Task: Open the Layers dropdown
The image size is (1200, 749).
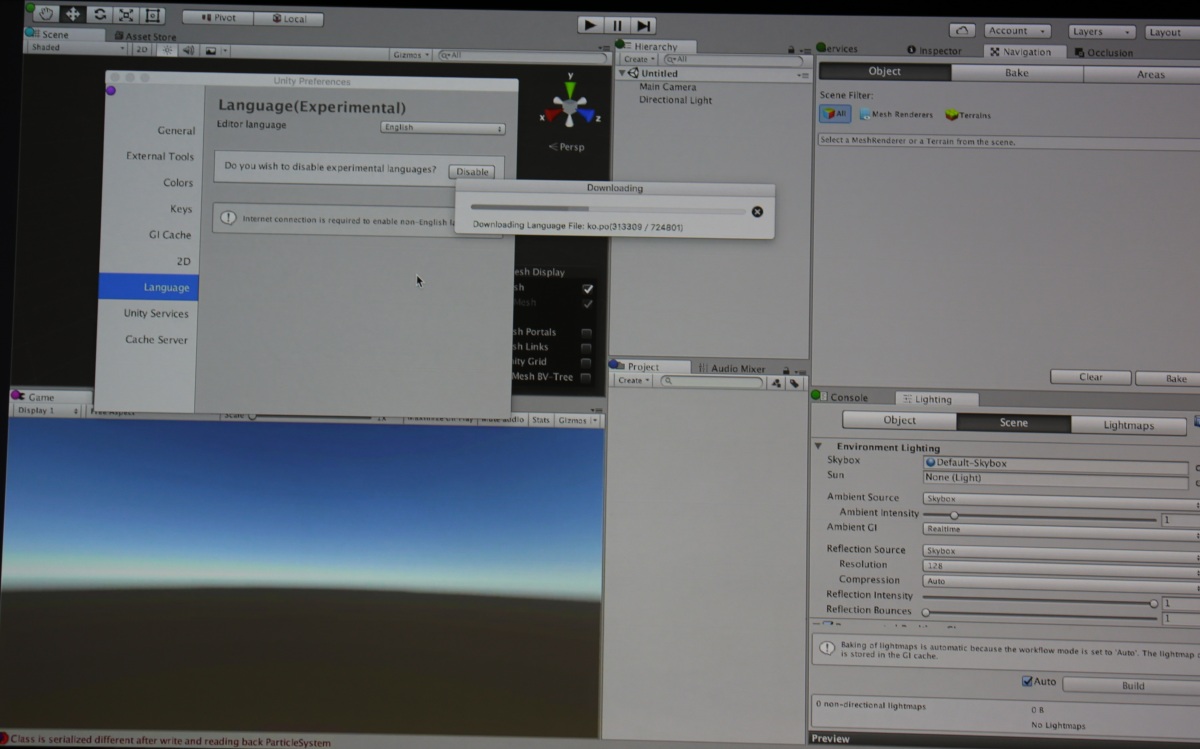Action: (x=1101, y=32)
